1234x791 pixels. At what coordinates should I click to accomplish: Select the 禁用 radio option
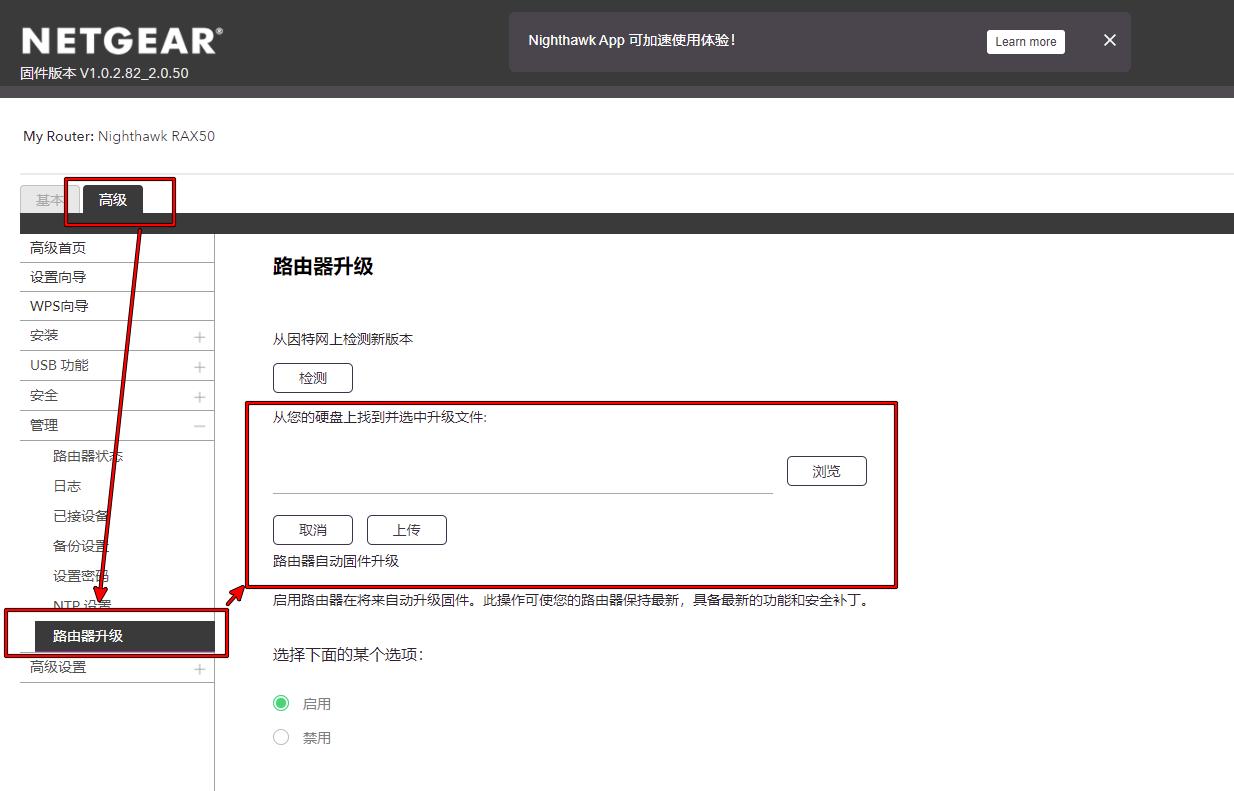[281, 737]
